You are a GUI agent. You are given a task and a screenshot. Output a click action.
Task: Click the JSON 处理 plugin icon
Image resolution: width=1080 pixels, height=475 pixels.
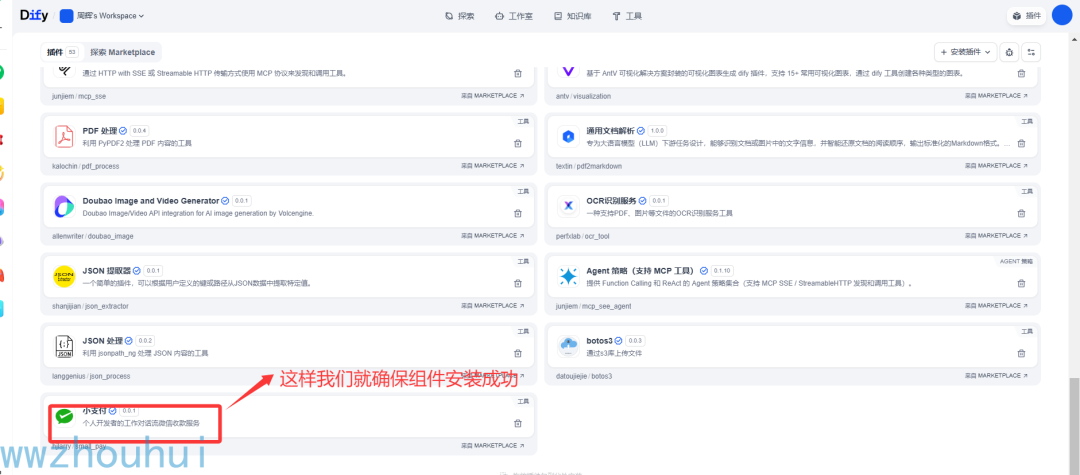point(64,346)
